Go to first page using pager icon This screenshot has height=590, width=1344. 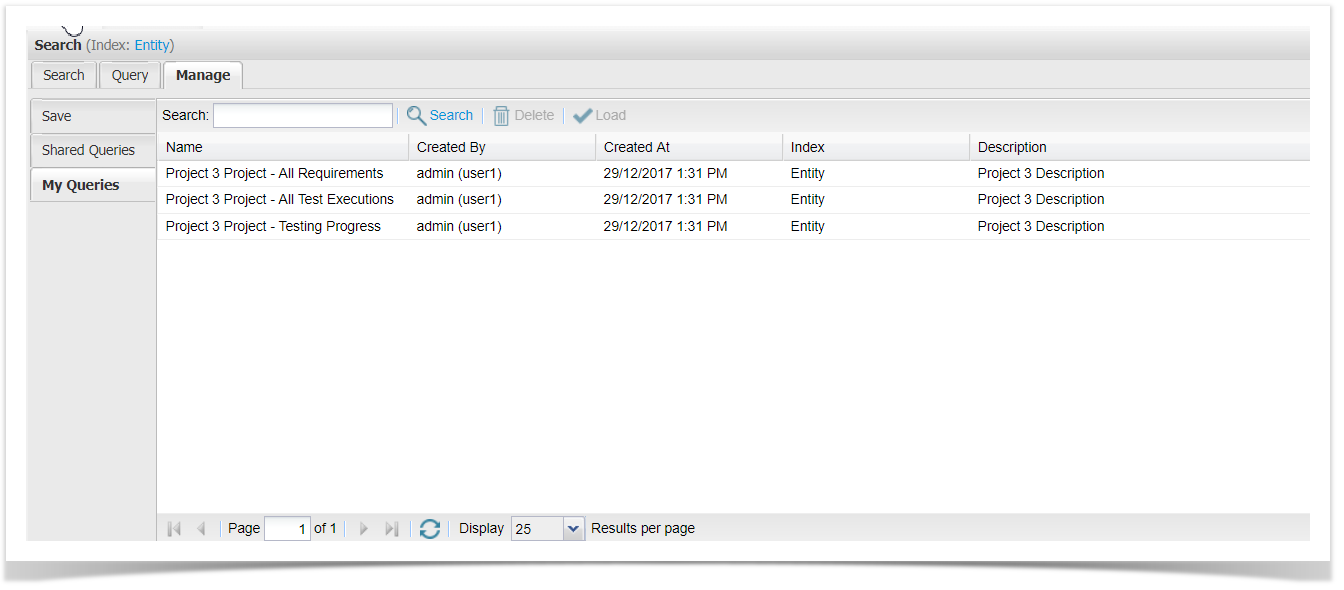[174, 529]
